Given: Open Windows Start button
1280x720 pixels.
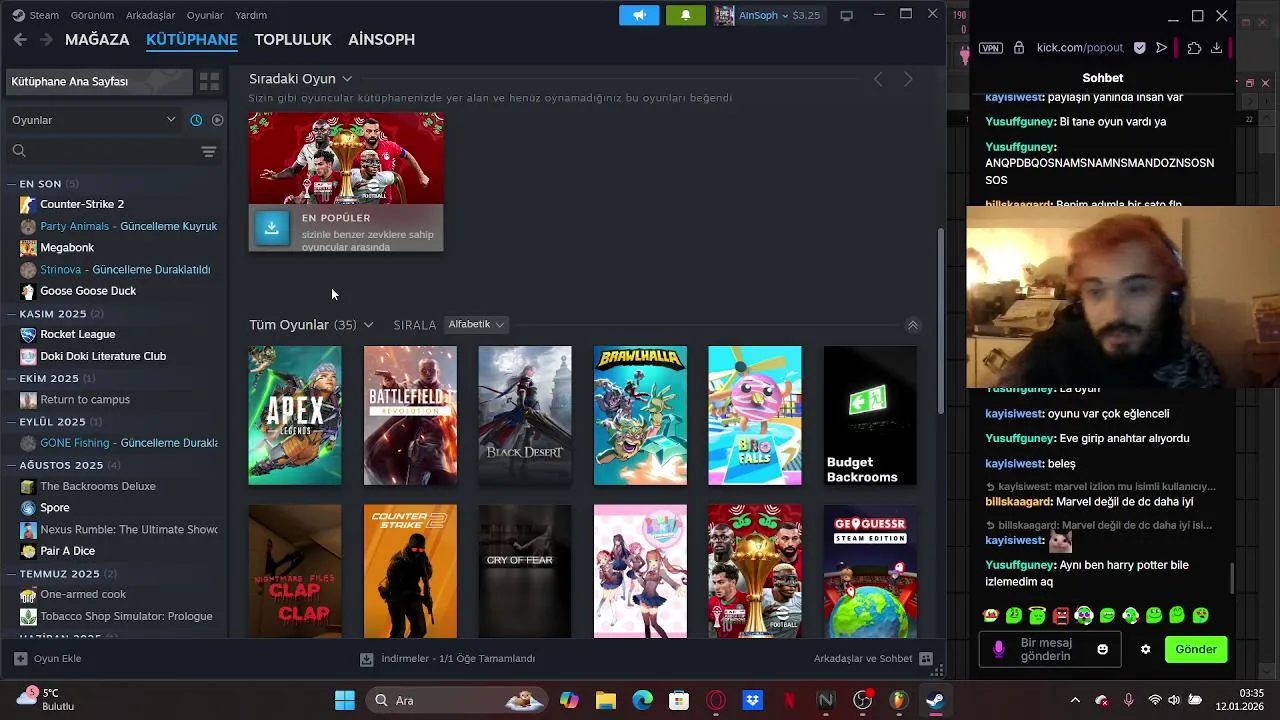Looking at the screenshot, I should 345,701.
